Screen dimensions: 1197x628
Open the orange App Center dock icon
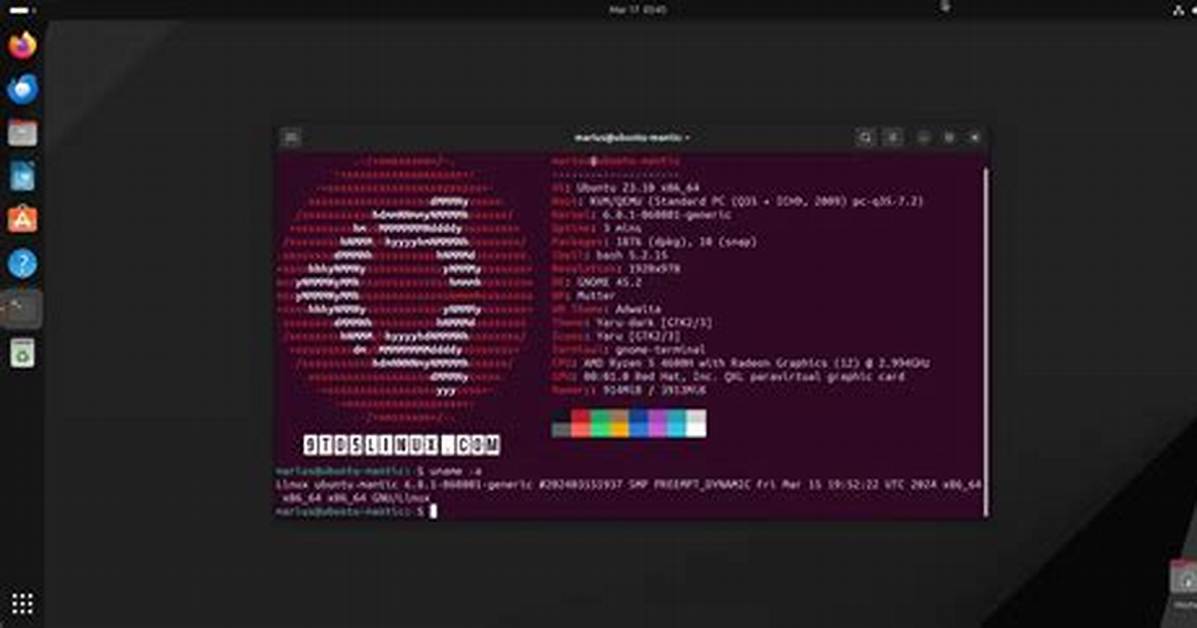coord(22,220)
